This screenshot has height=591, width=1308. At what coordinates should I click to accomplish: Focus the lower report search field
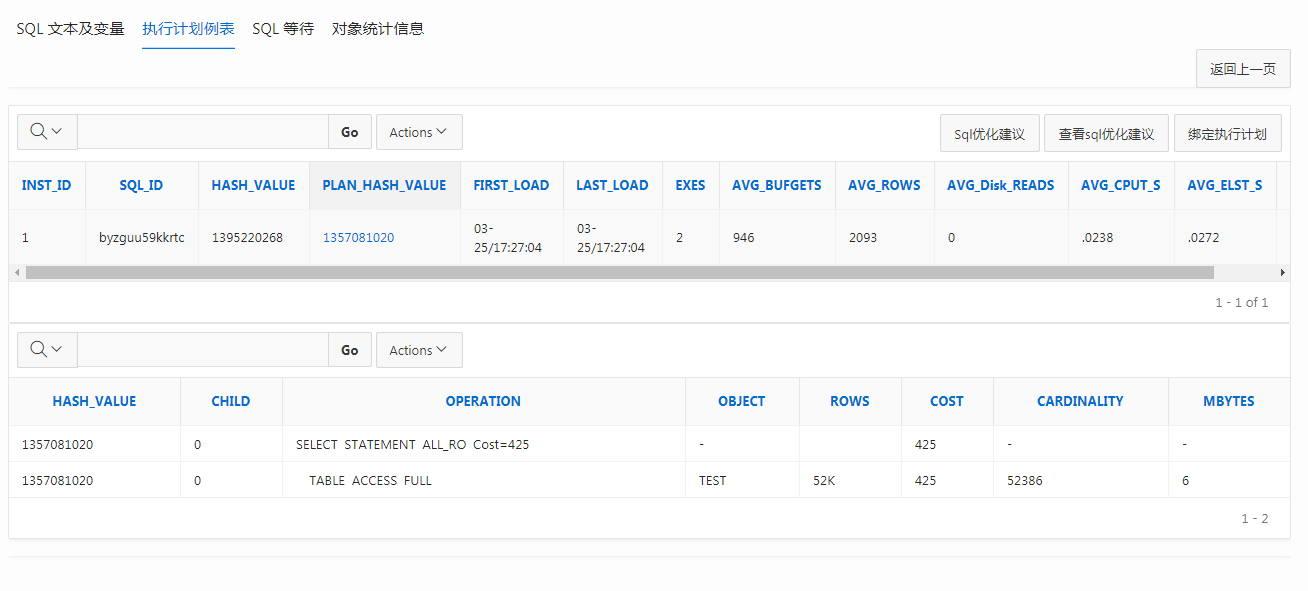(203, 350)
